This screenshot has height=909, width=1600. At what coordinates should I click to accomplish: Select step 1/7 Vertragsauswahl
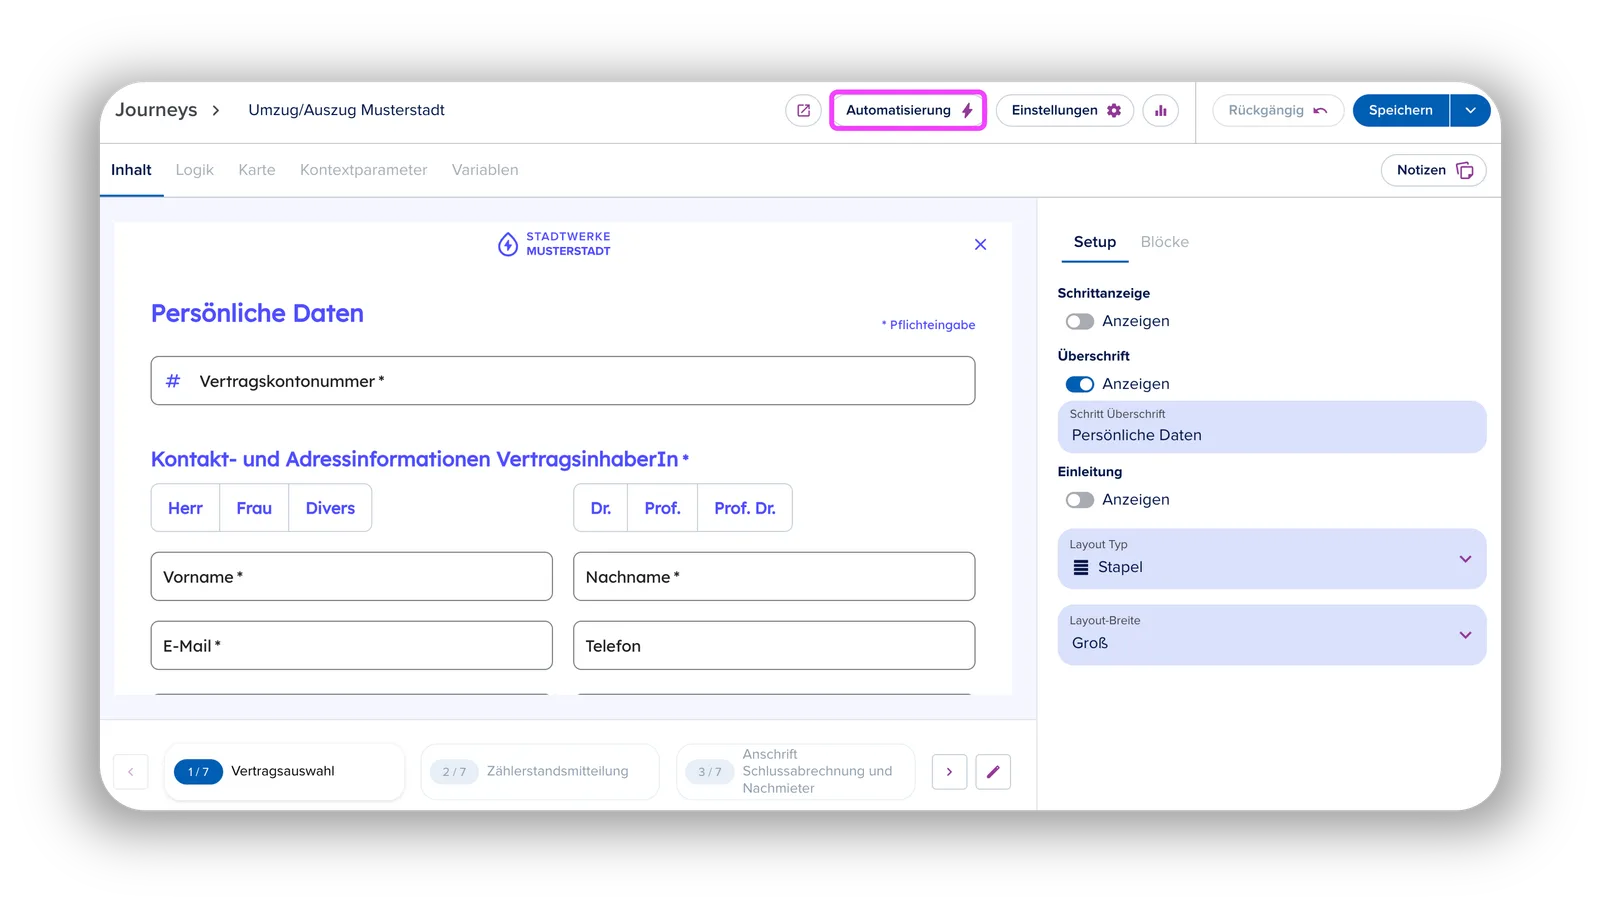click(x=284, y=771)
